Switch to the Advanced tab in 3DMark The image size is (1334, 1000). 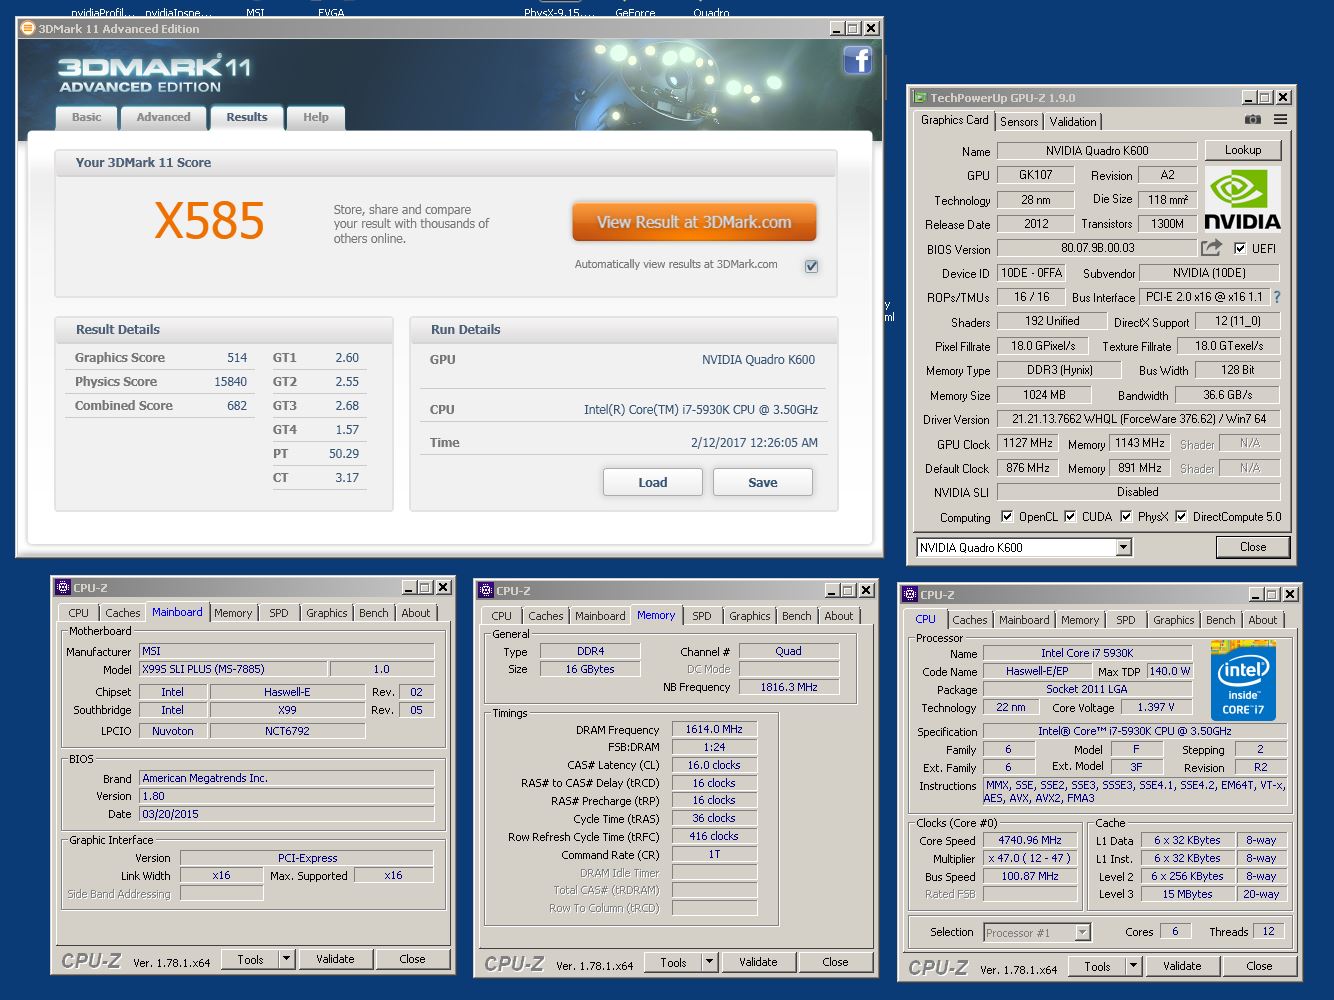point(163,117)
